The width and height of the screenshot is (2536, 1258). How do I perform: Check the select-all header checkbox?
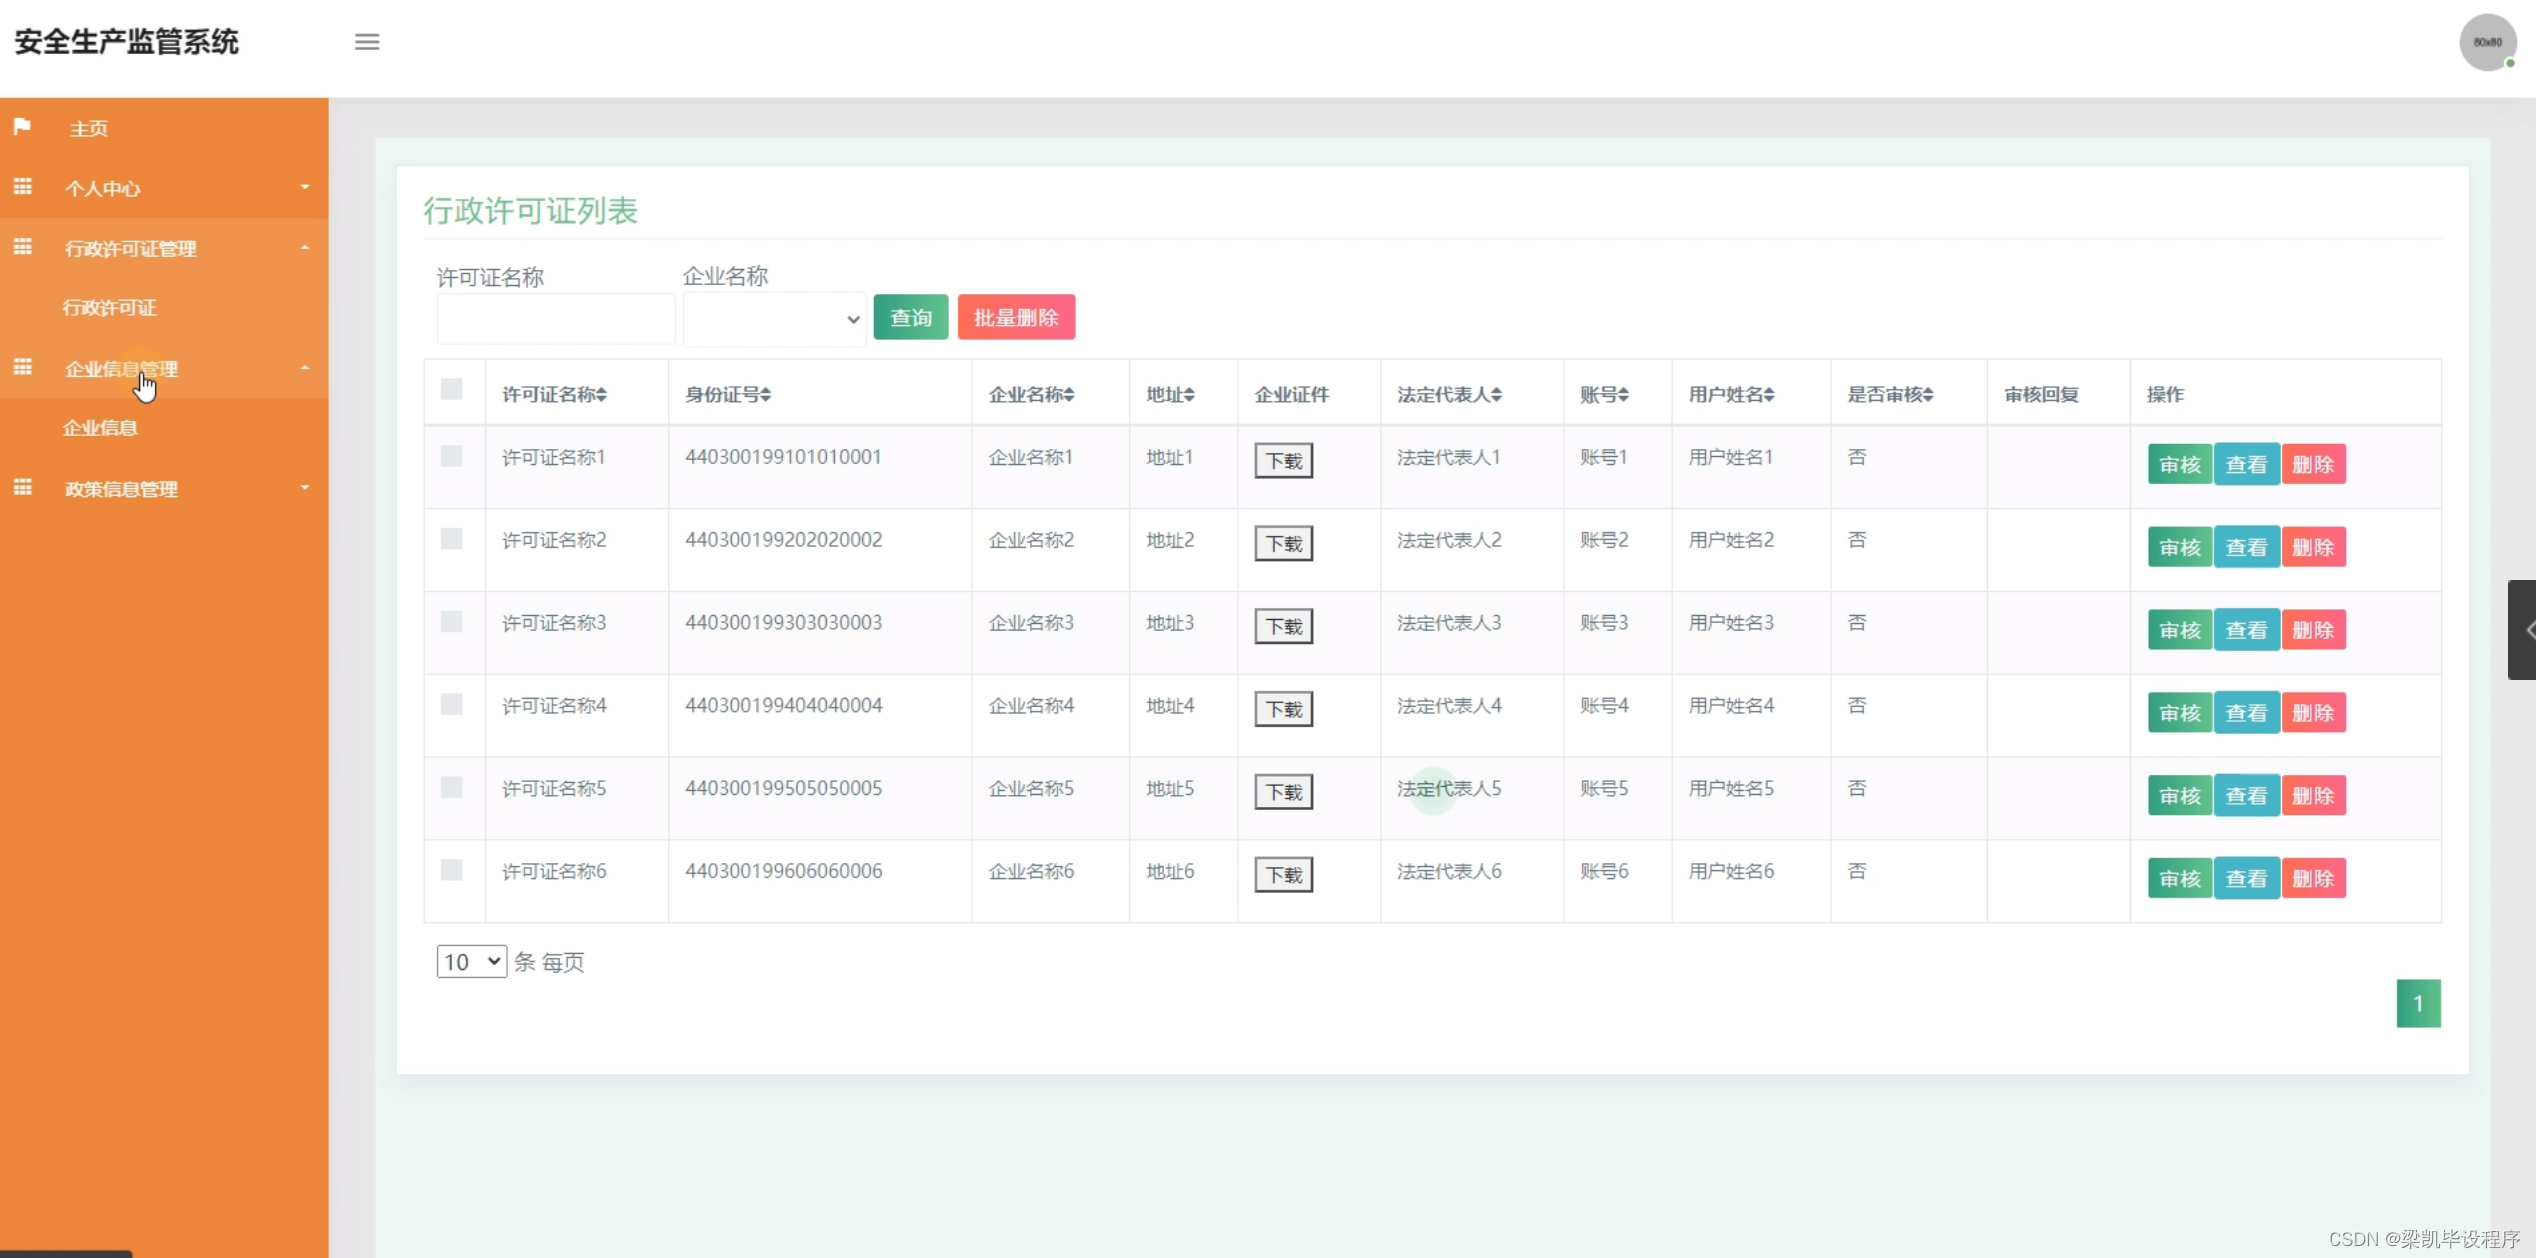click(452, 390)
